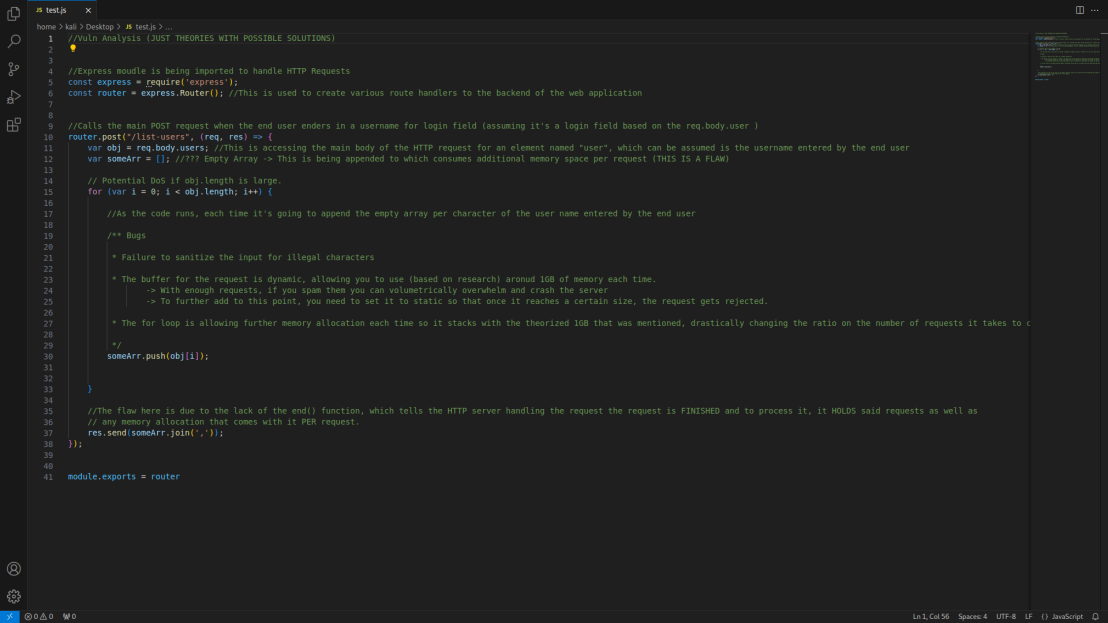The height and width of the screenshot is (623, 1108).
Task: Open the JavaScript language mode selector
Action: (x=1062, y=617)
